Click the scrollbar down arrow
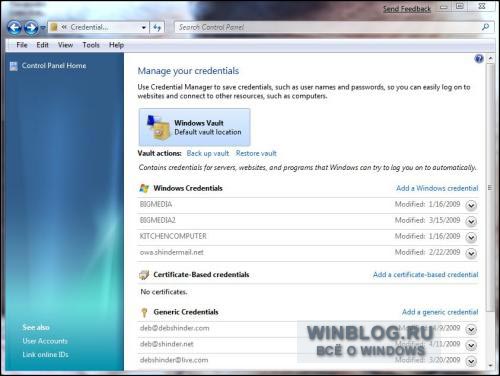The image size is (500, 376). pyautogui.click(x=490, y=366)
